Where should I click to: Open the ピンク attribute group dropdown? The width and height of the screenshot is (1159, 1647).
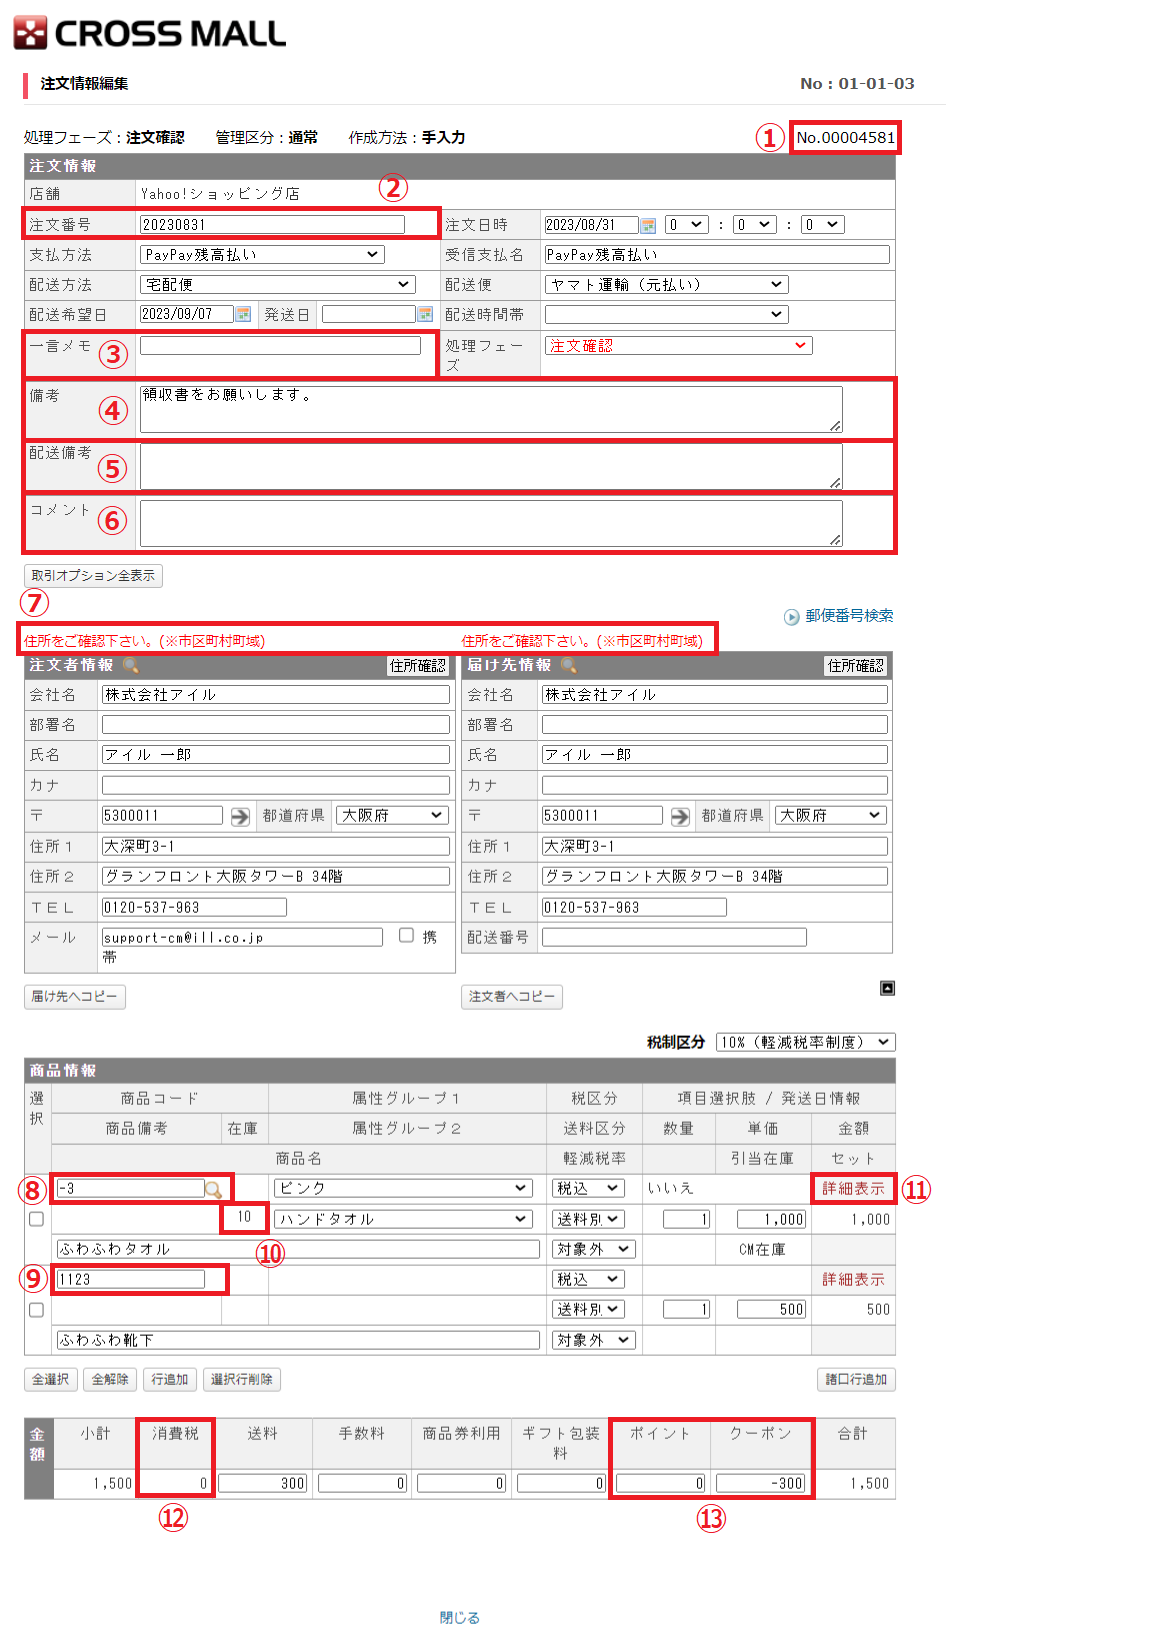click(403, 1188)
